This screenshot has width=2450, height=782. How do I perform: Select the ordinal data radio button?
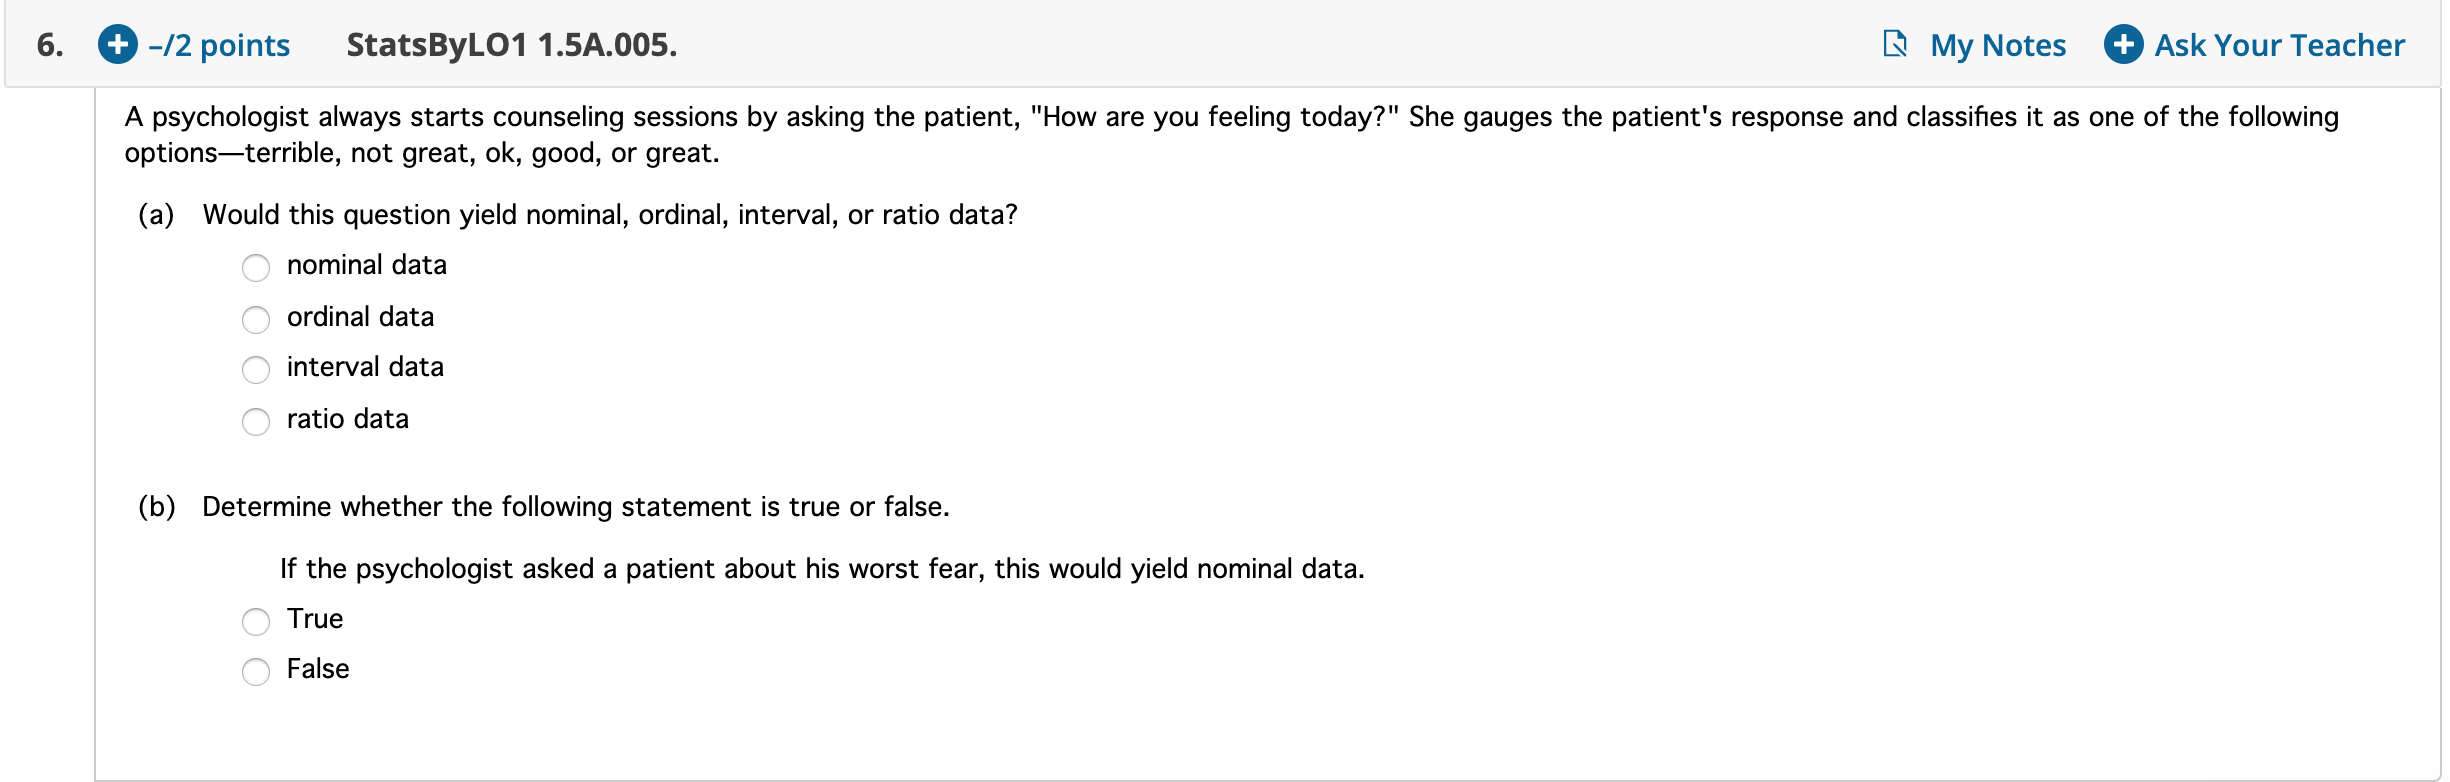256,320
